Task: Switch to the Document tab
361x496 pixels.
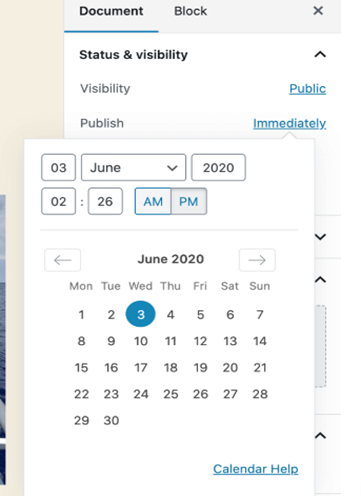Action: tap(111, 11)
